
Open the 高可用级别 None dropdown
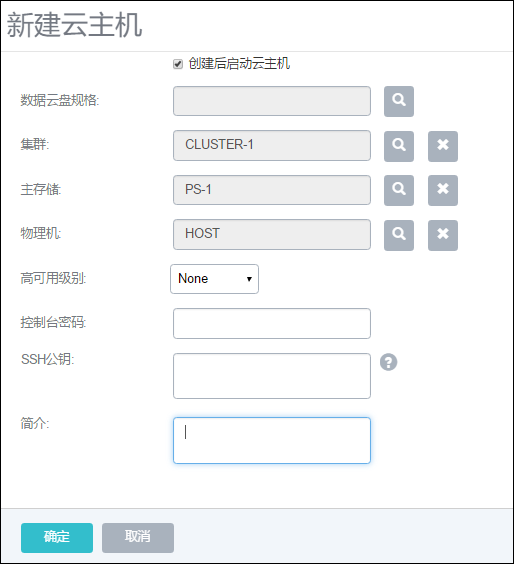[x=214, y=279]
